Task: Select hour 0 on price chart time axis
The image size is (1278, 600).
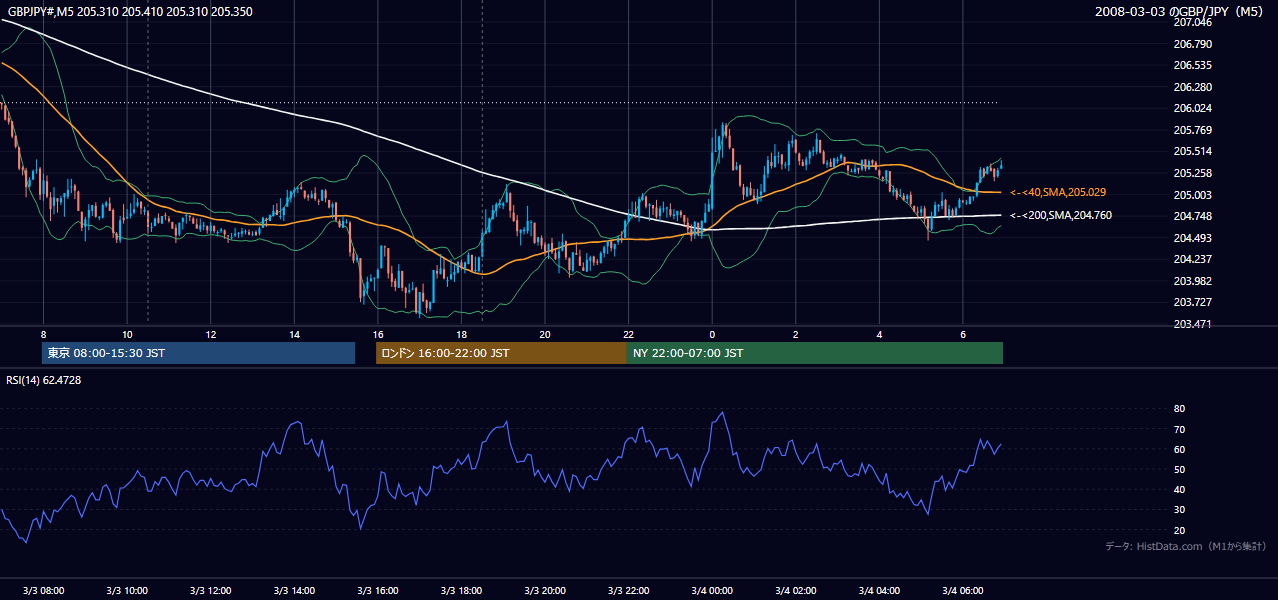Action: [712, 334]
